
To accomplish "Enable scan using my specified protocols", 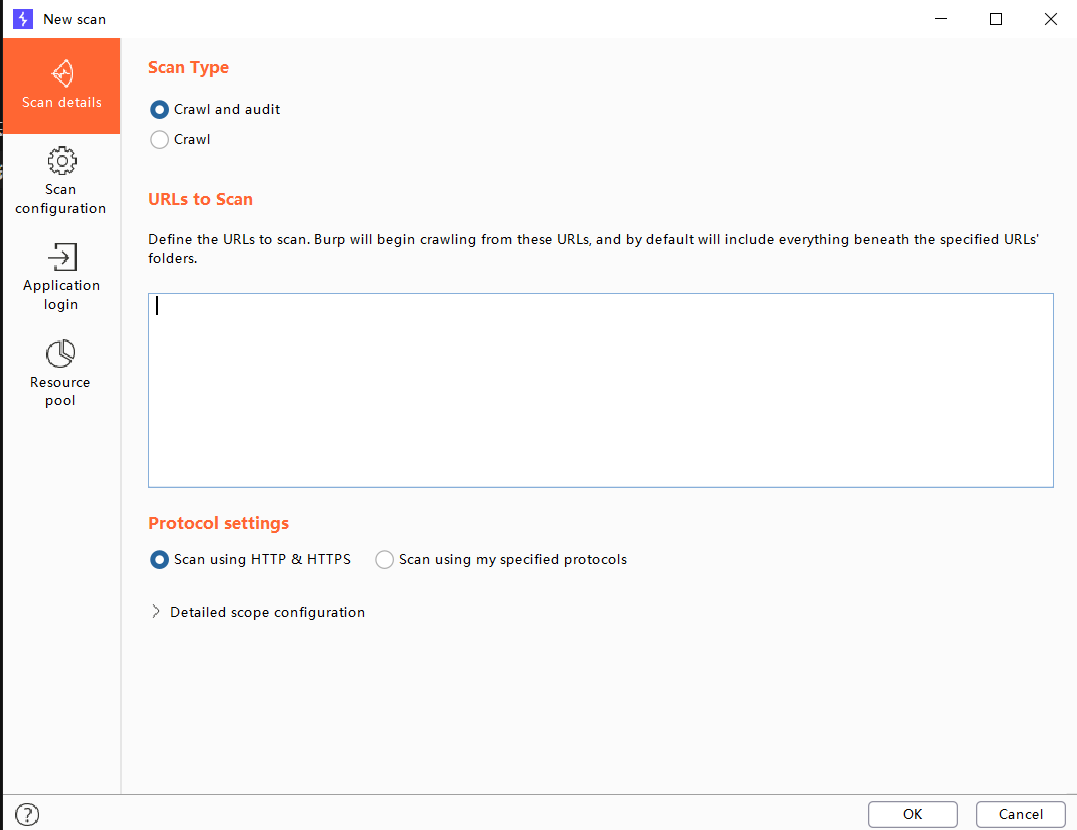I will 384,560.
